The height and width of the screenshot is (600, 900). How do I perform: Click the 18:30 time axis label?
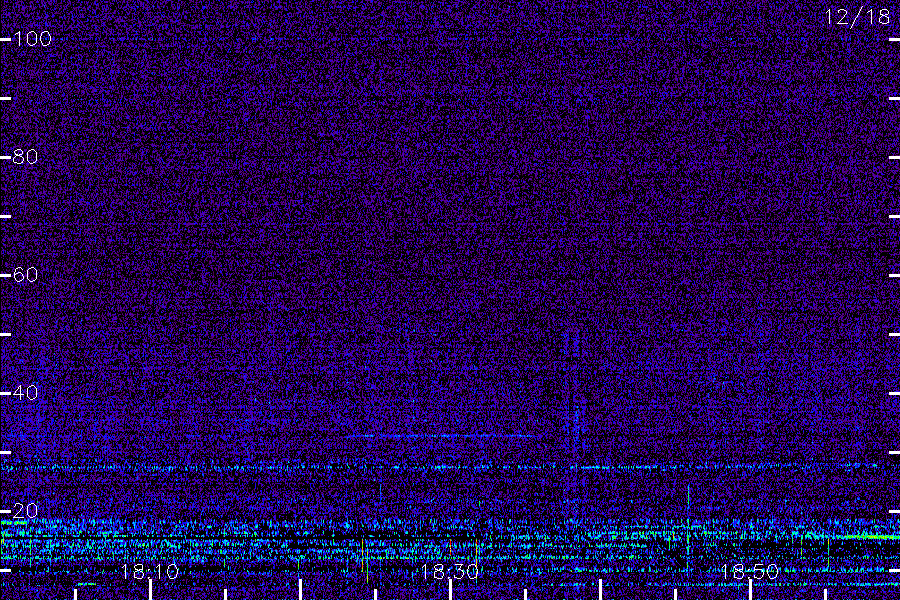(x=449, y=572)
